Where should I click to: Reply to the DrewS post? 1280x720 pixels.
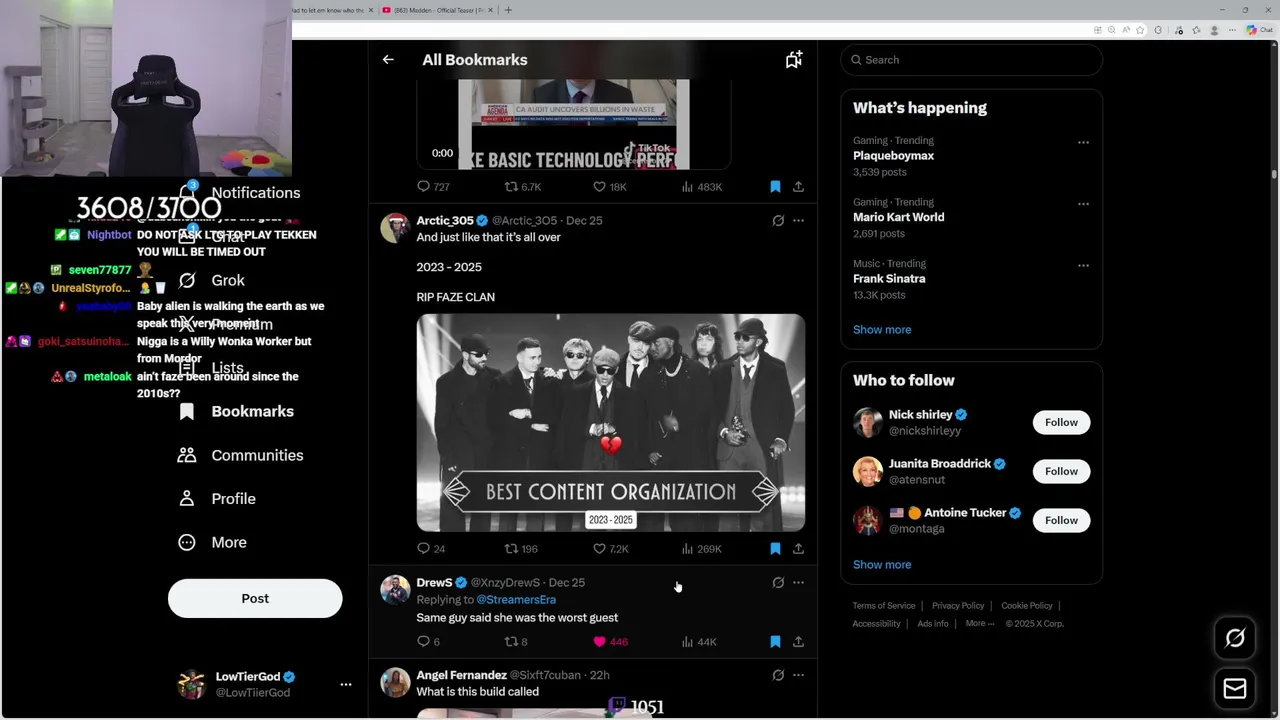[428, 642]
